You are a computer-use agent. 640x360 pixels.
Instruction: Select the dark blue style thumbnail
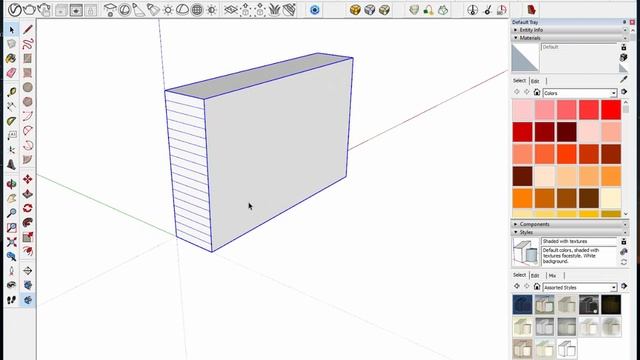(522, 304)
